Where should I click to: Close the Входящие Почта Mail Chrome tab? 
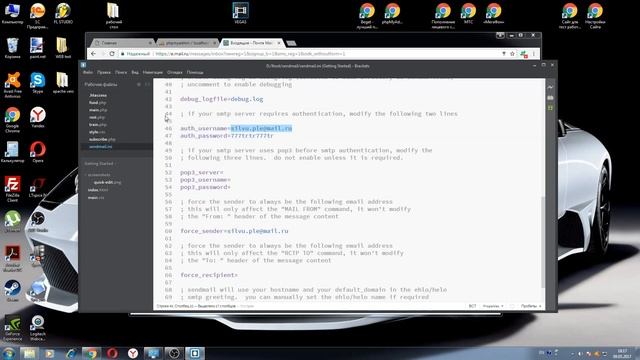click(x=279, y=43)
